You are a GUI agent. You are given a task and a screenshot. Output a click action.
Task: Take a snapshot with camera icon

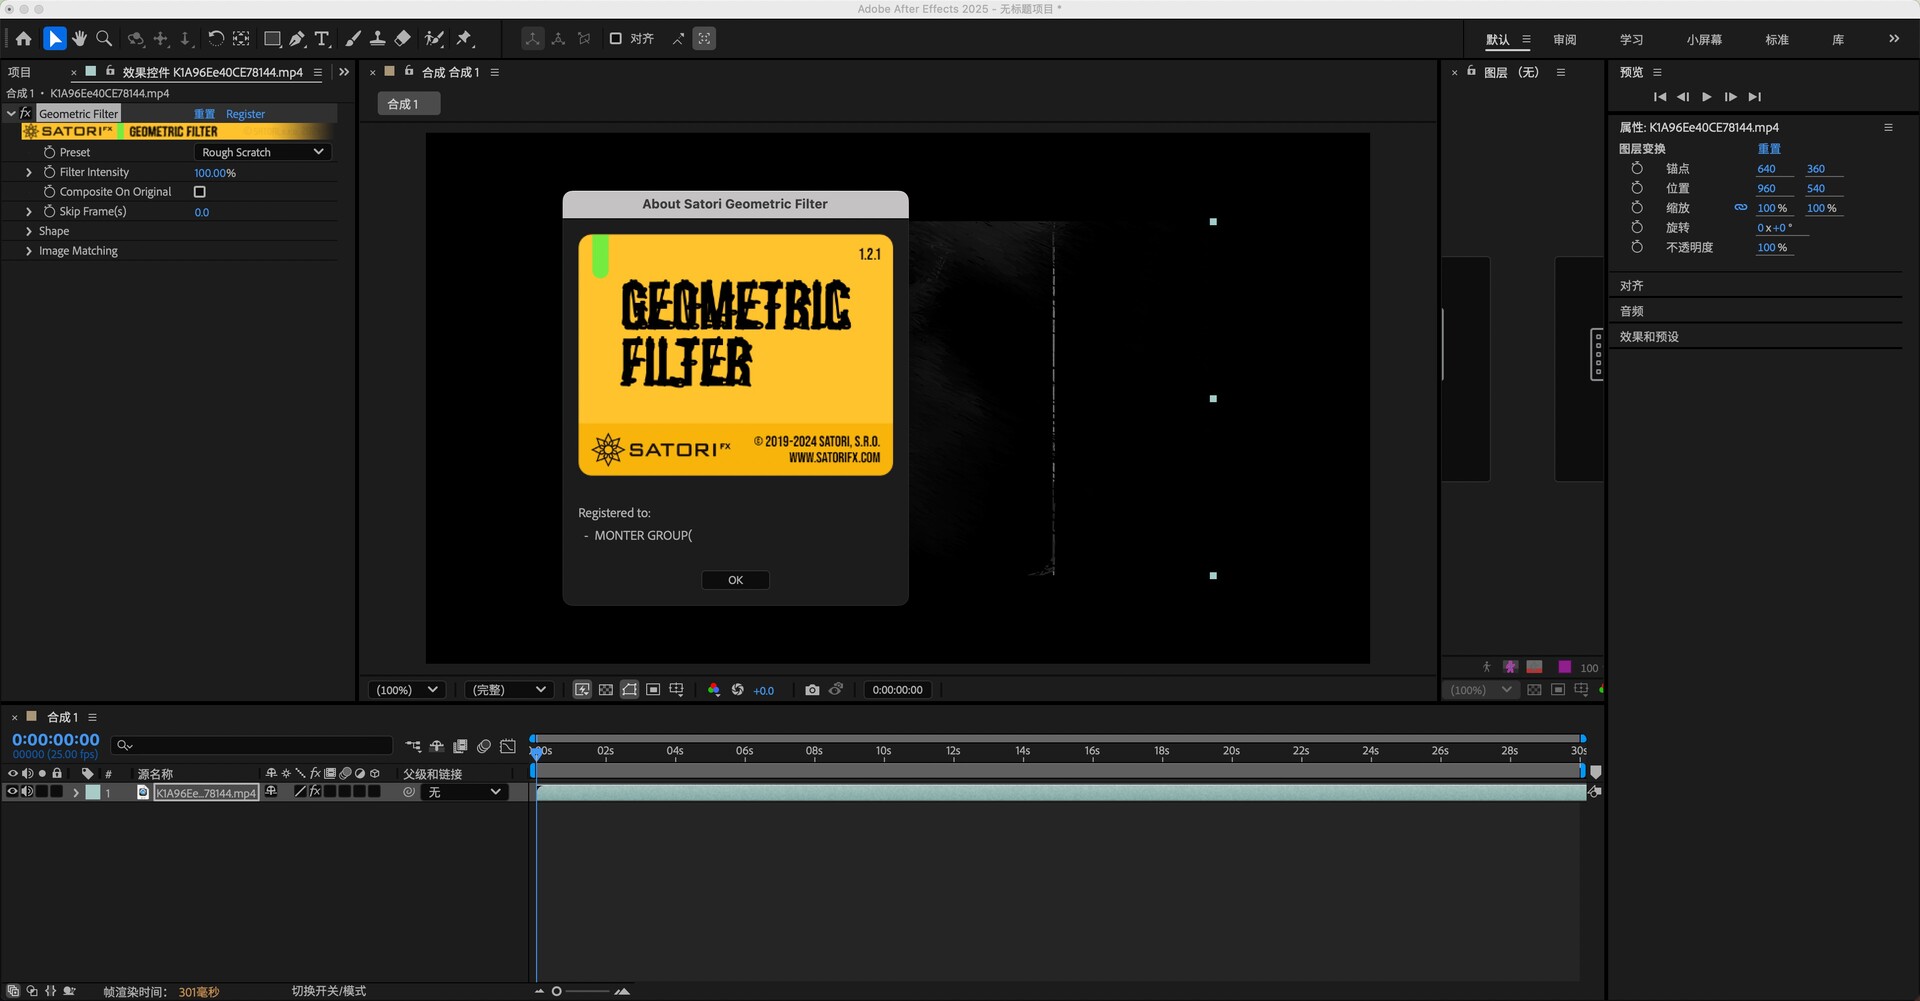point(812,690)
